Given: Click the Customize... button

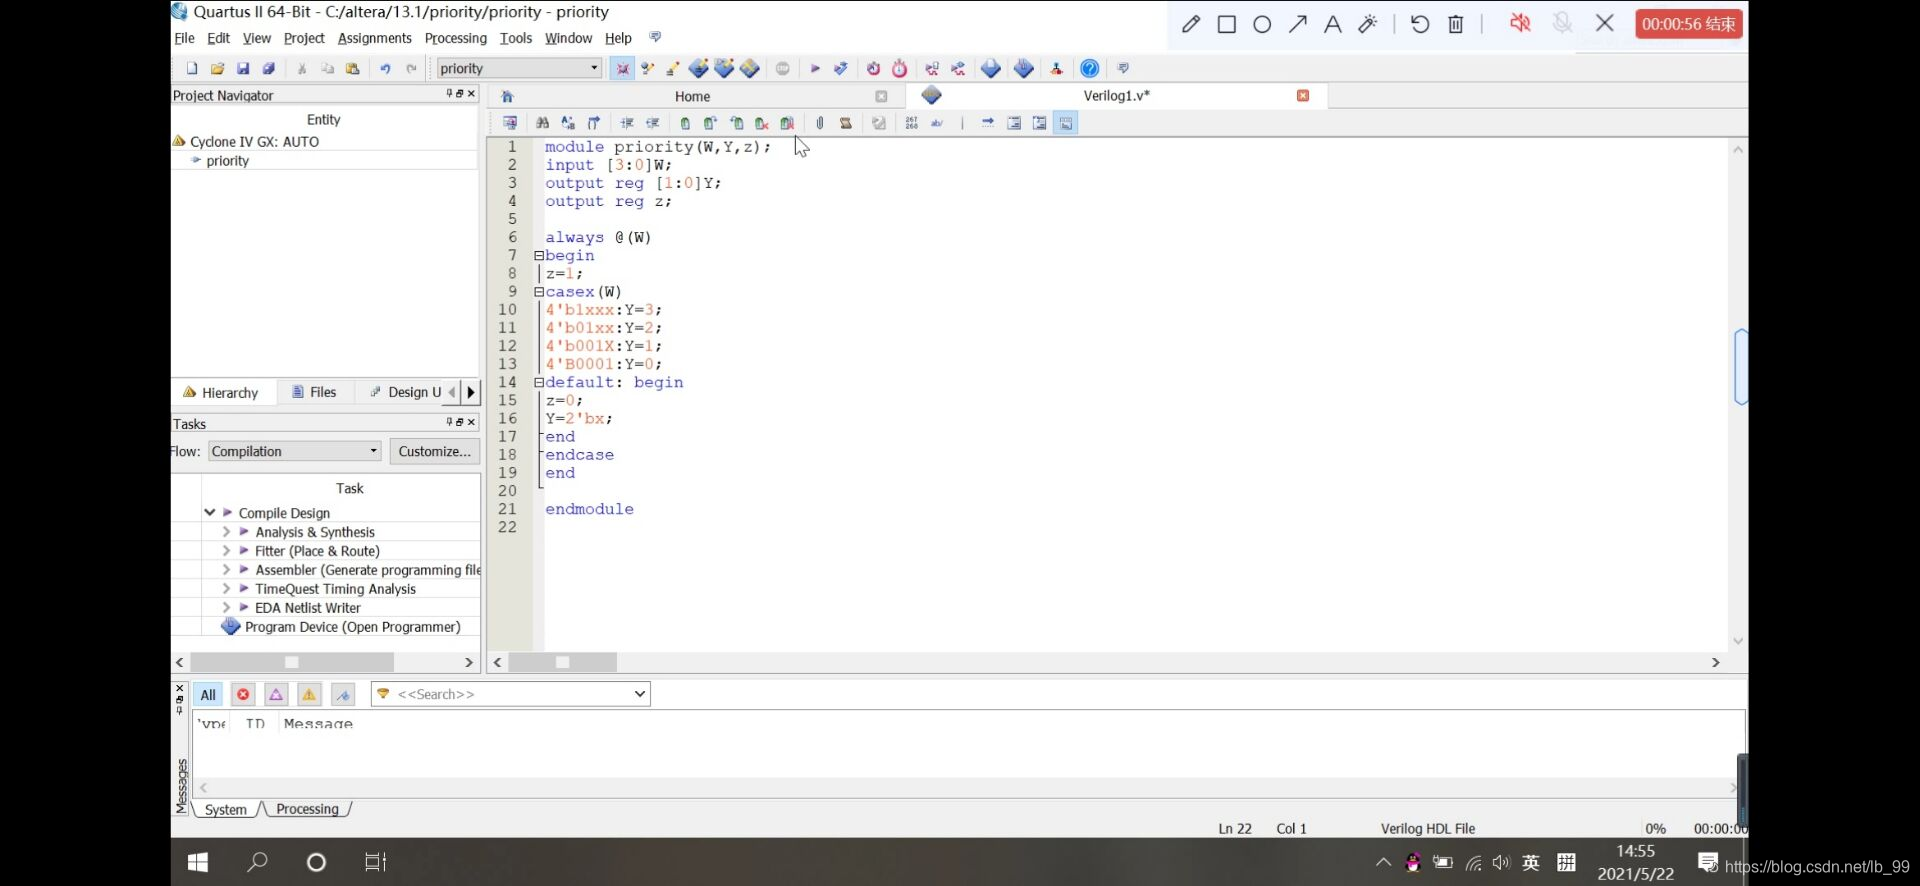Looking at the screenshot, I should (434, 451).
